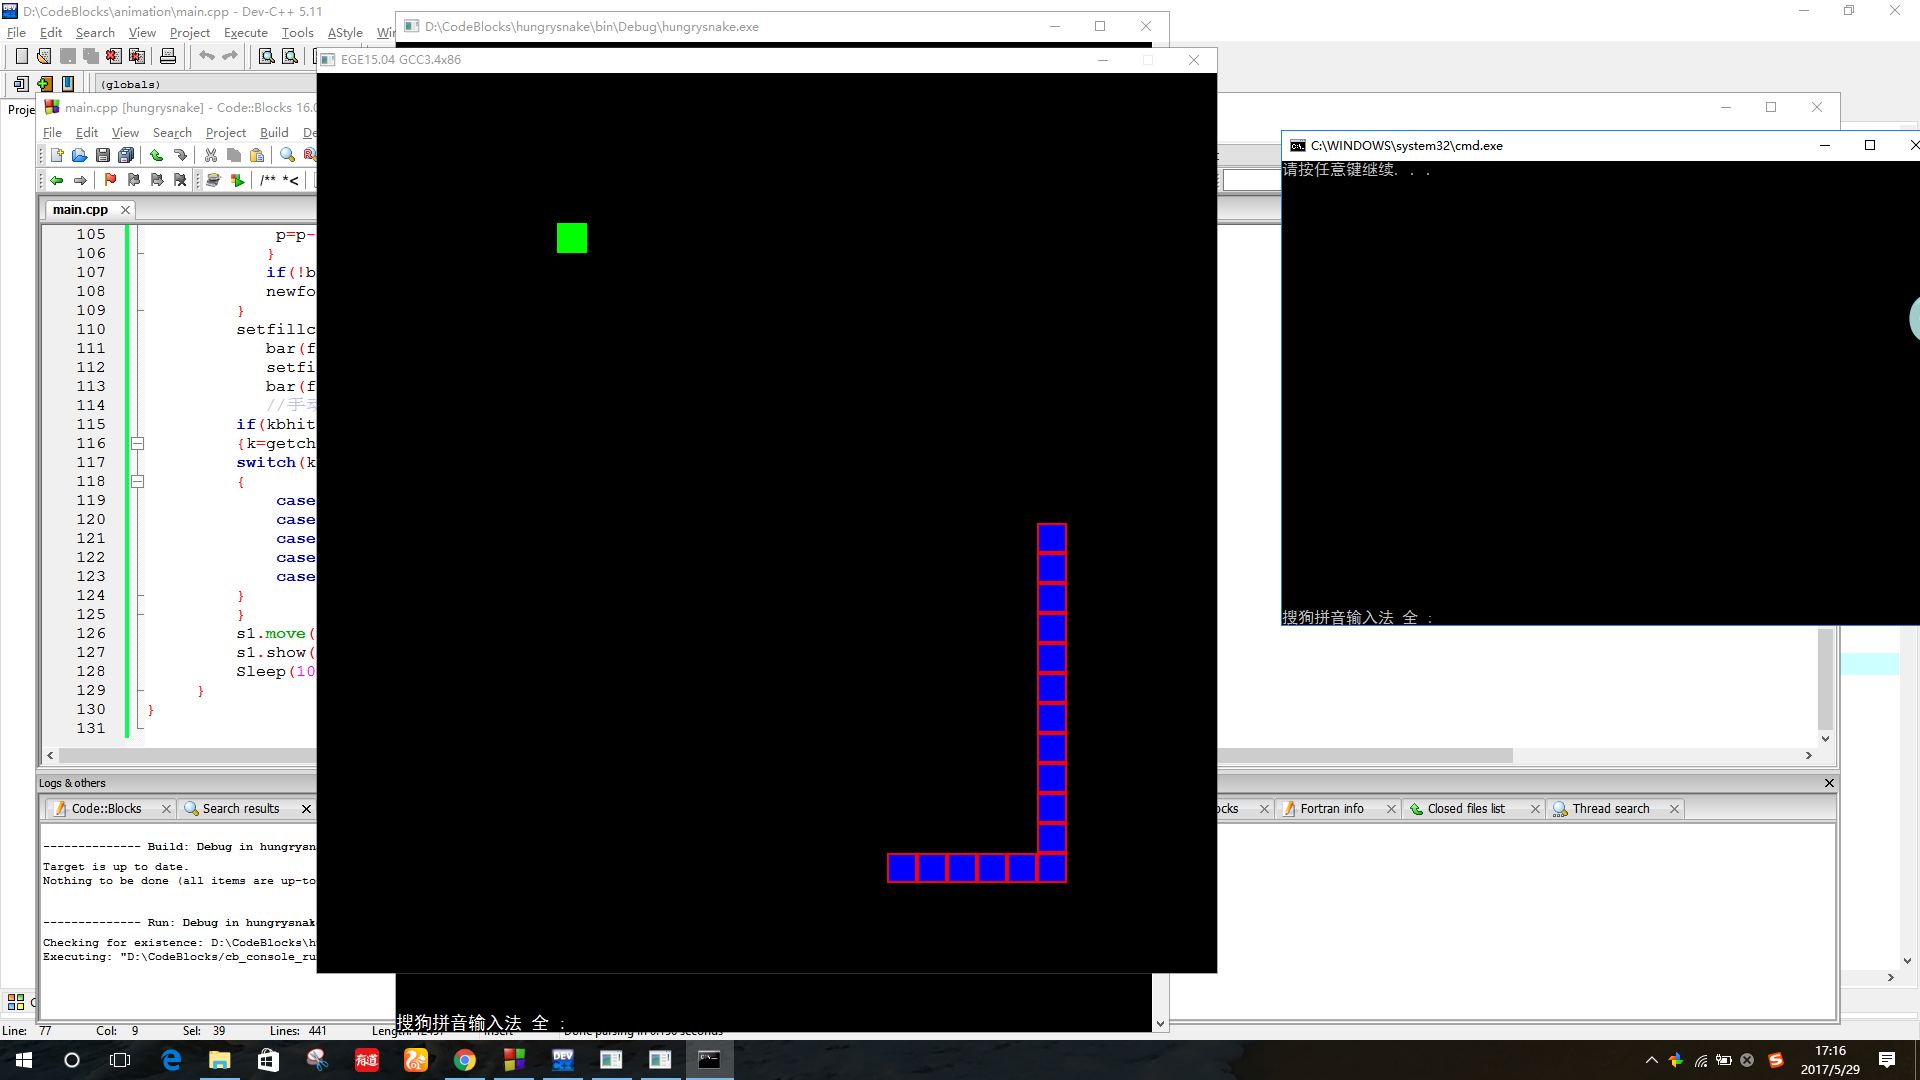
Task: Click the Paste clipboard icon
Action: coord(257,155)
